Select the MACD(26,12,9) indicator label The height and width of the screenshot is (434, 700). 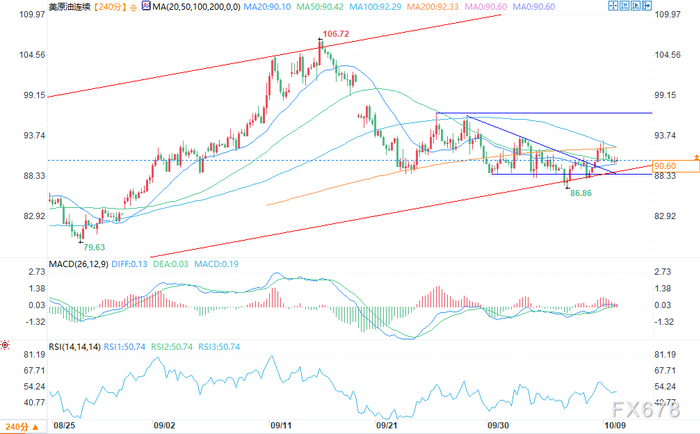(79, 264)
